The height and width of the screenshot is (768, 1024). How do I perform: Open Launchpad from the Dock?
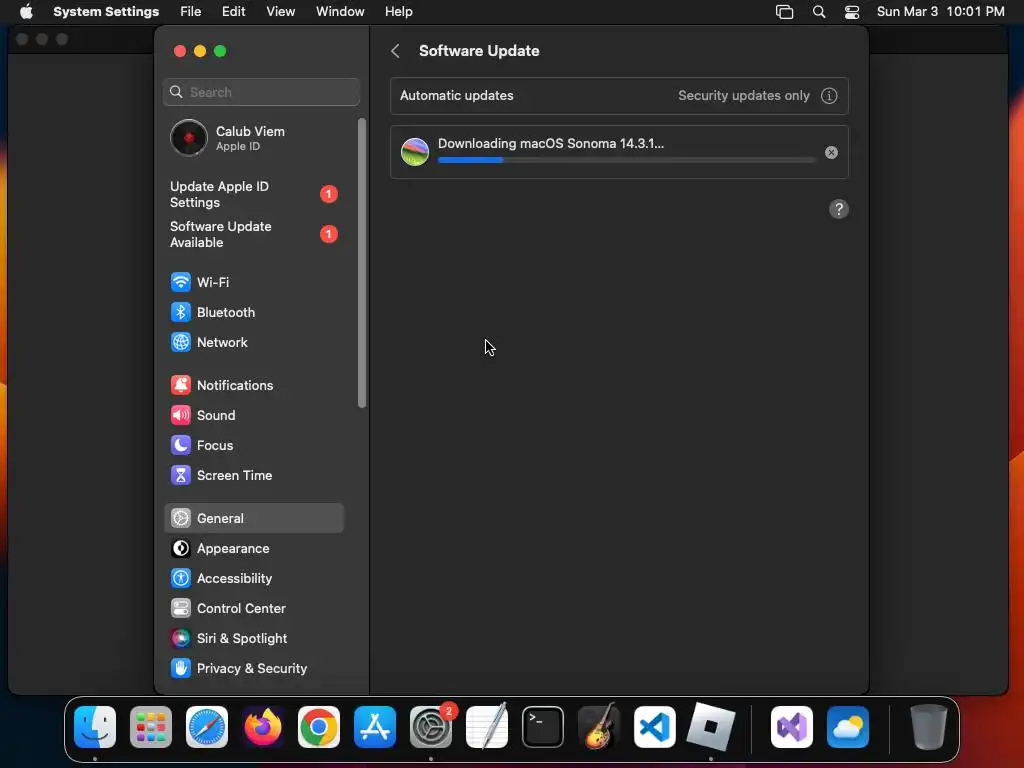coord(151,727)
